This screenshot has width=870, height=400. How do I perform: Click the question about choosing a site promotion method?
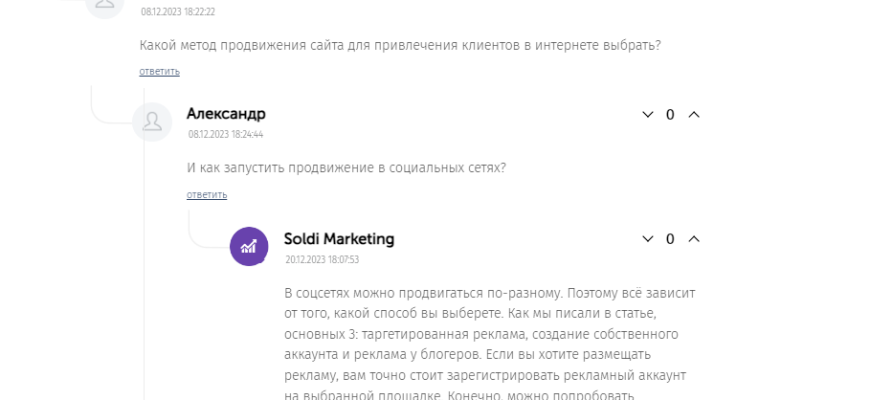402,45
